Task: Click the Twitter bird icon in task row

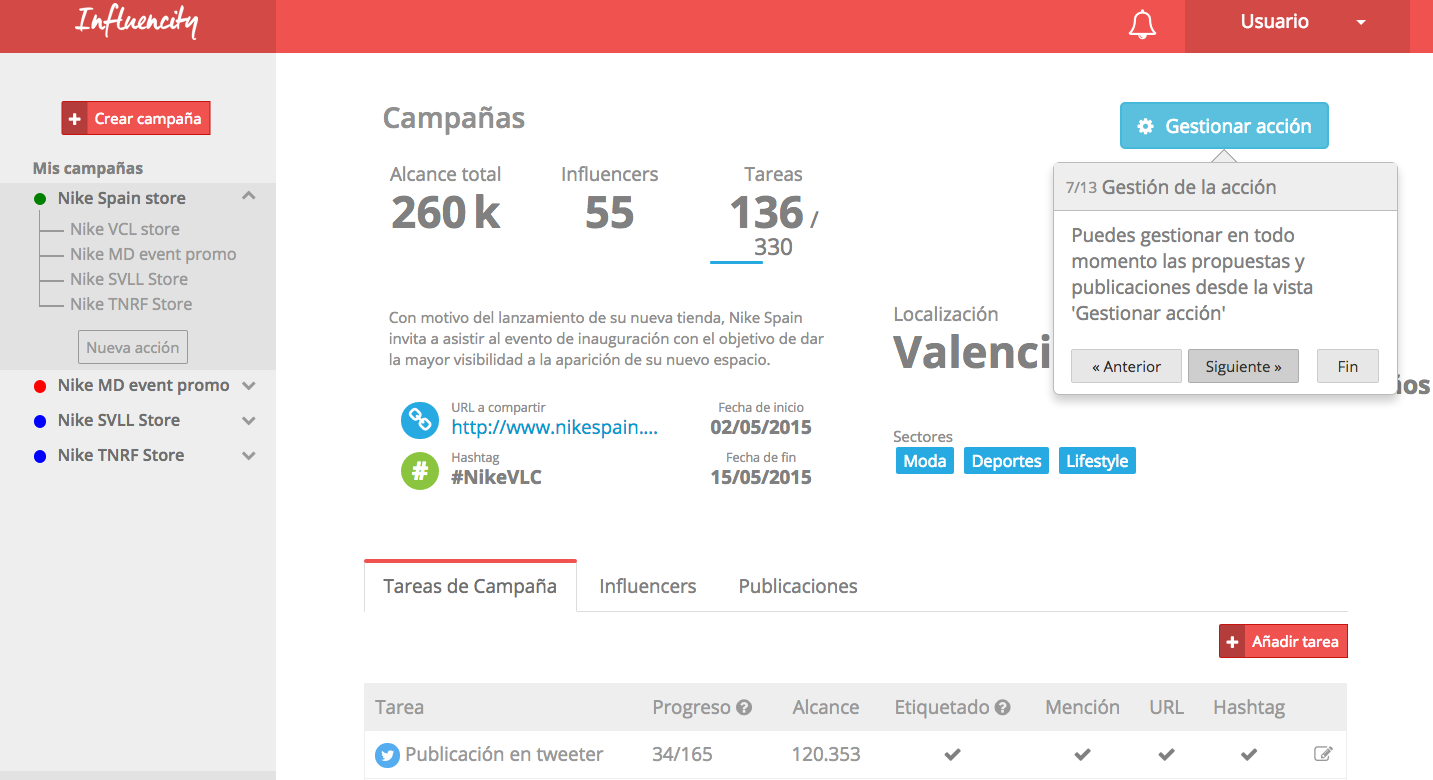Action: (x=387, y=755)
